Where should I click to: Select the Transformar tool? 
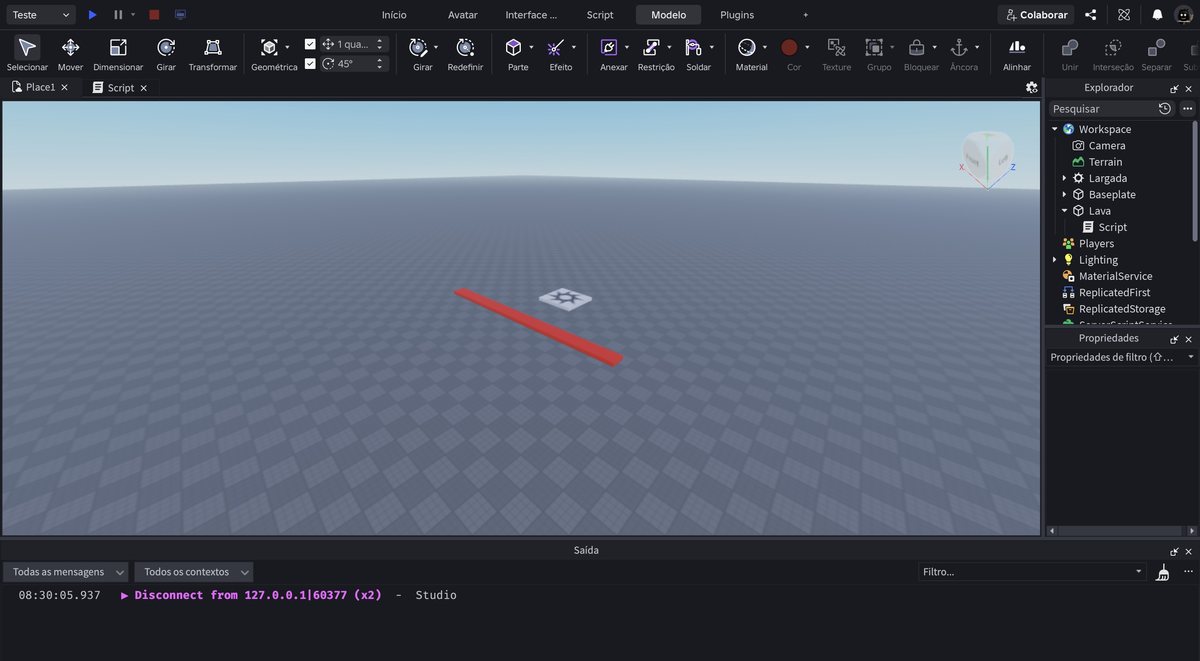213,47
